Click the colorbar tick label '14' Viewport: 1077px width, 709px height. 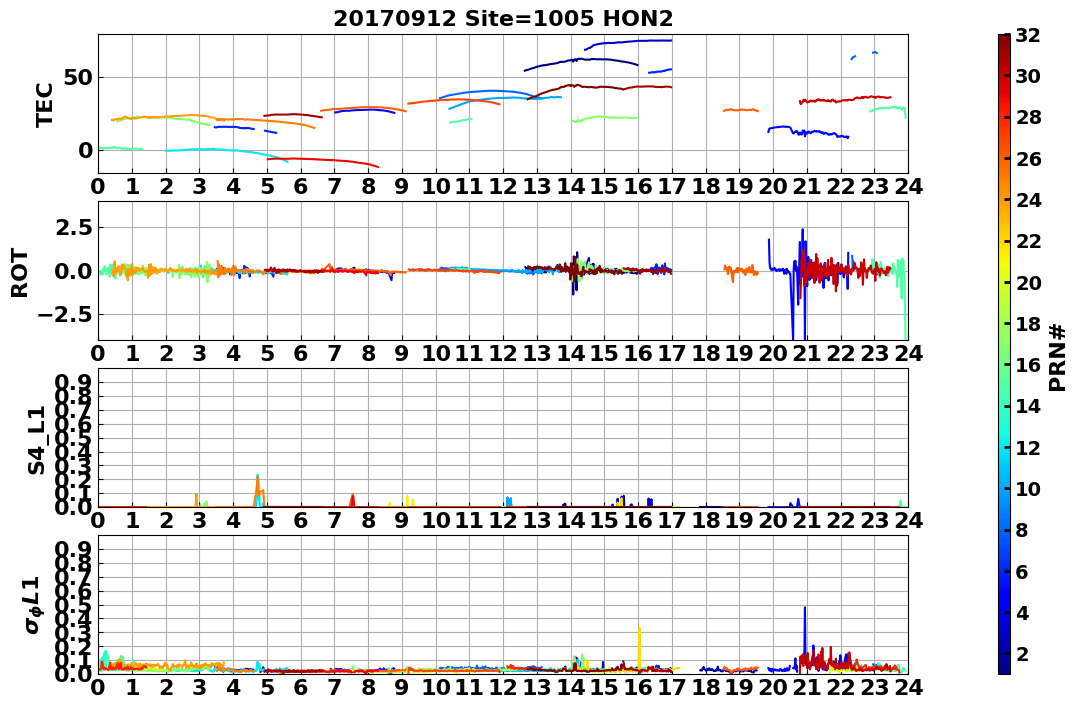pos(1028,406)
